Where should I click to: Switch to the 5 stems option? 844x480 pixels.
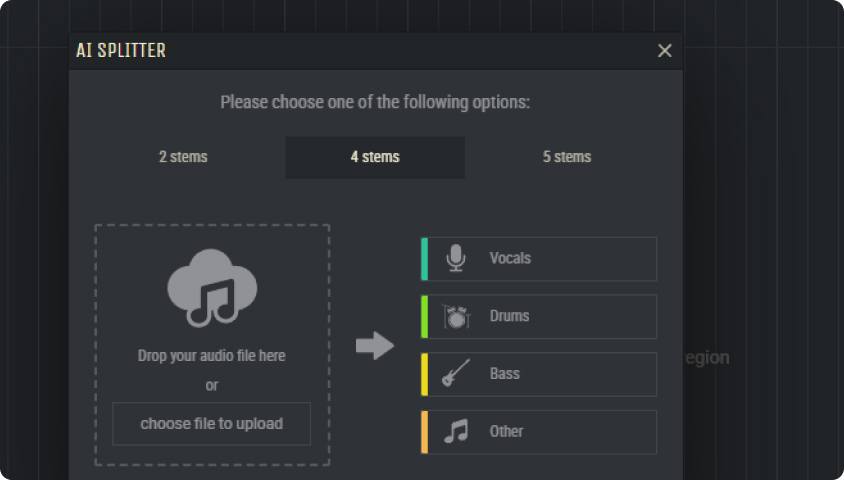[567, 157]
